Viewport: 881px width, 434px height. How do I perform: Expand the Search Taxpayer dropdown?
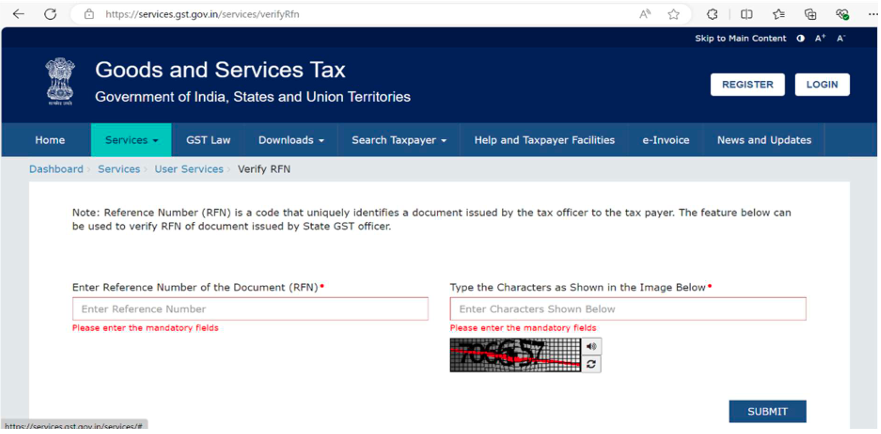tap(399, 140)
